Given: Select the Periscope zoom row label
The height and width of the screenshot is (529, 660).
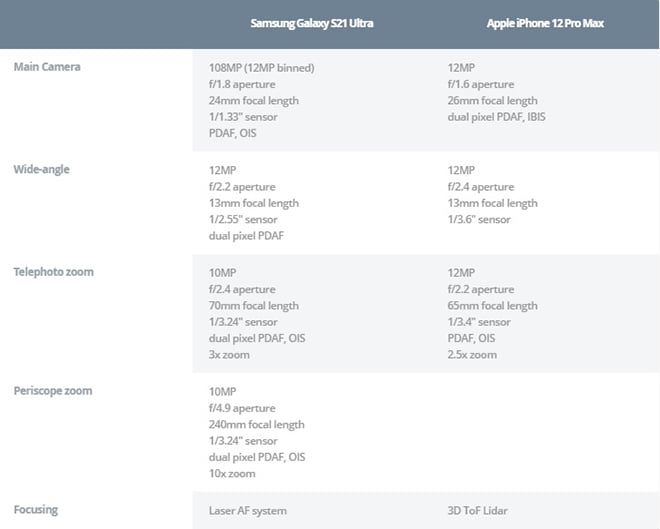Looking at the screenshot, I should (53, 391).
